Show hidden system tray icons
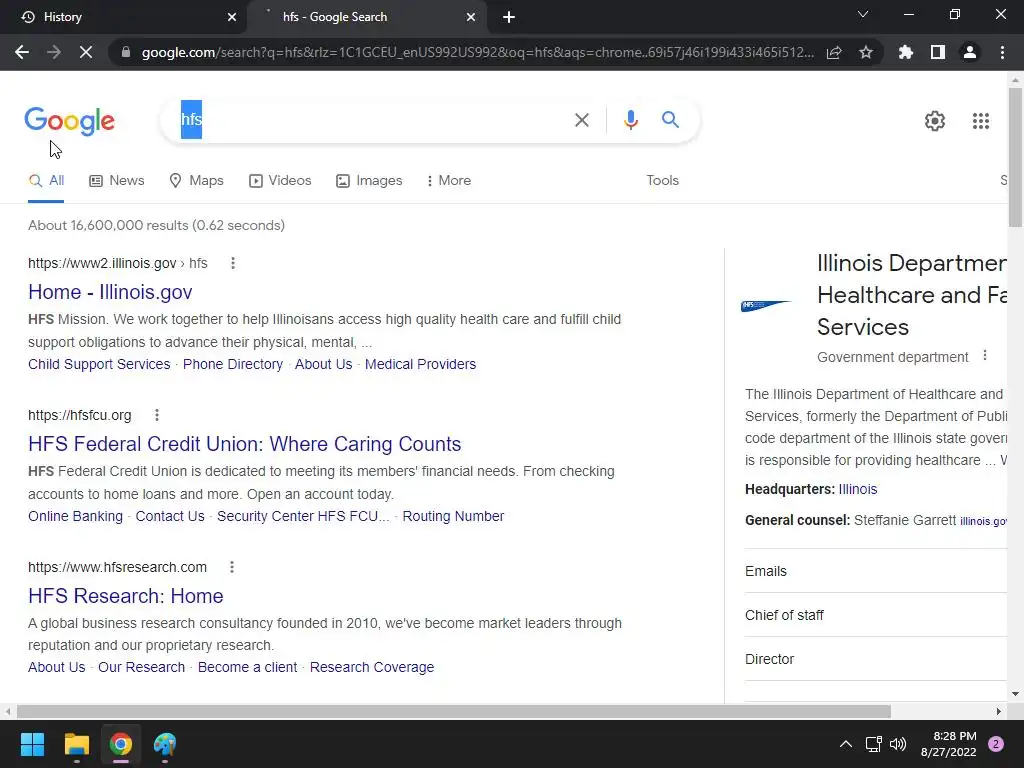The width and height of the screenshot is (1024, 768). [x=846, y=744]
